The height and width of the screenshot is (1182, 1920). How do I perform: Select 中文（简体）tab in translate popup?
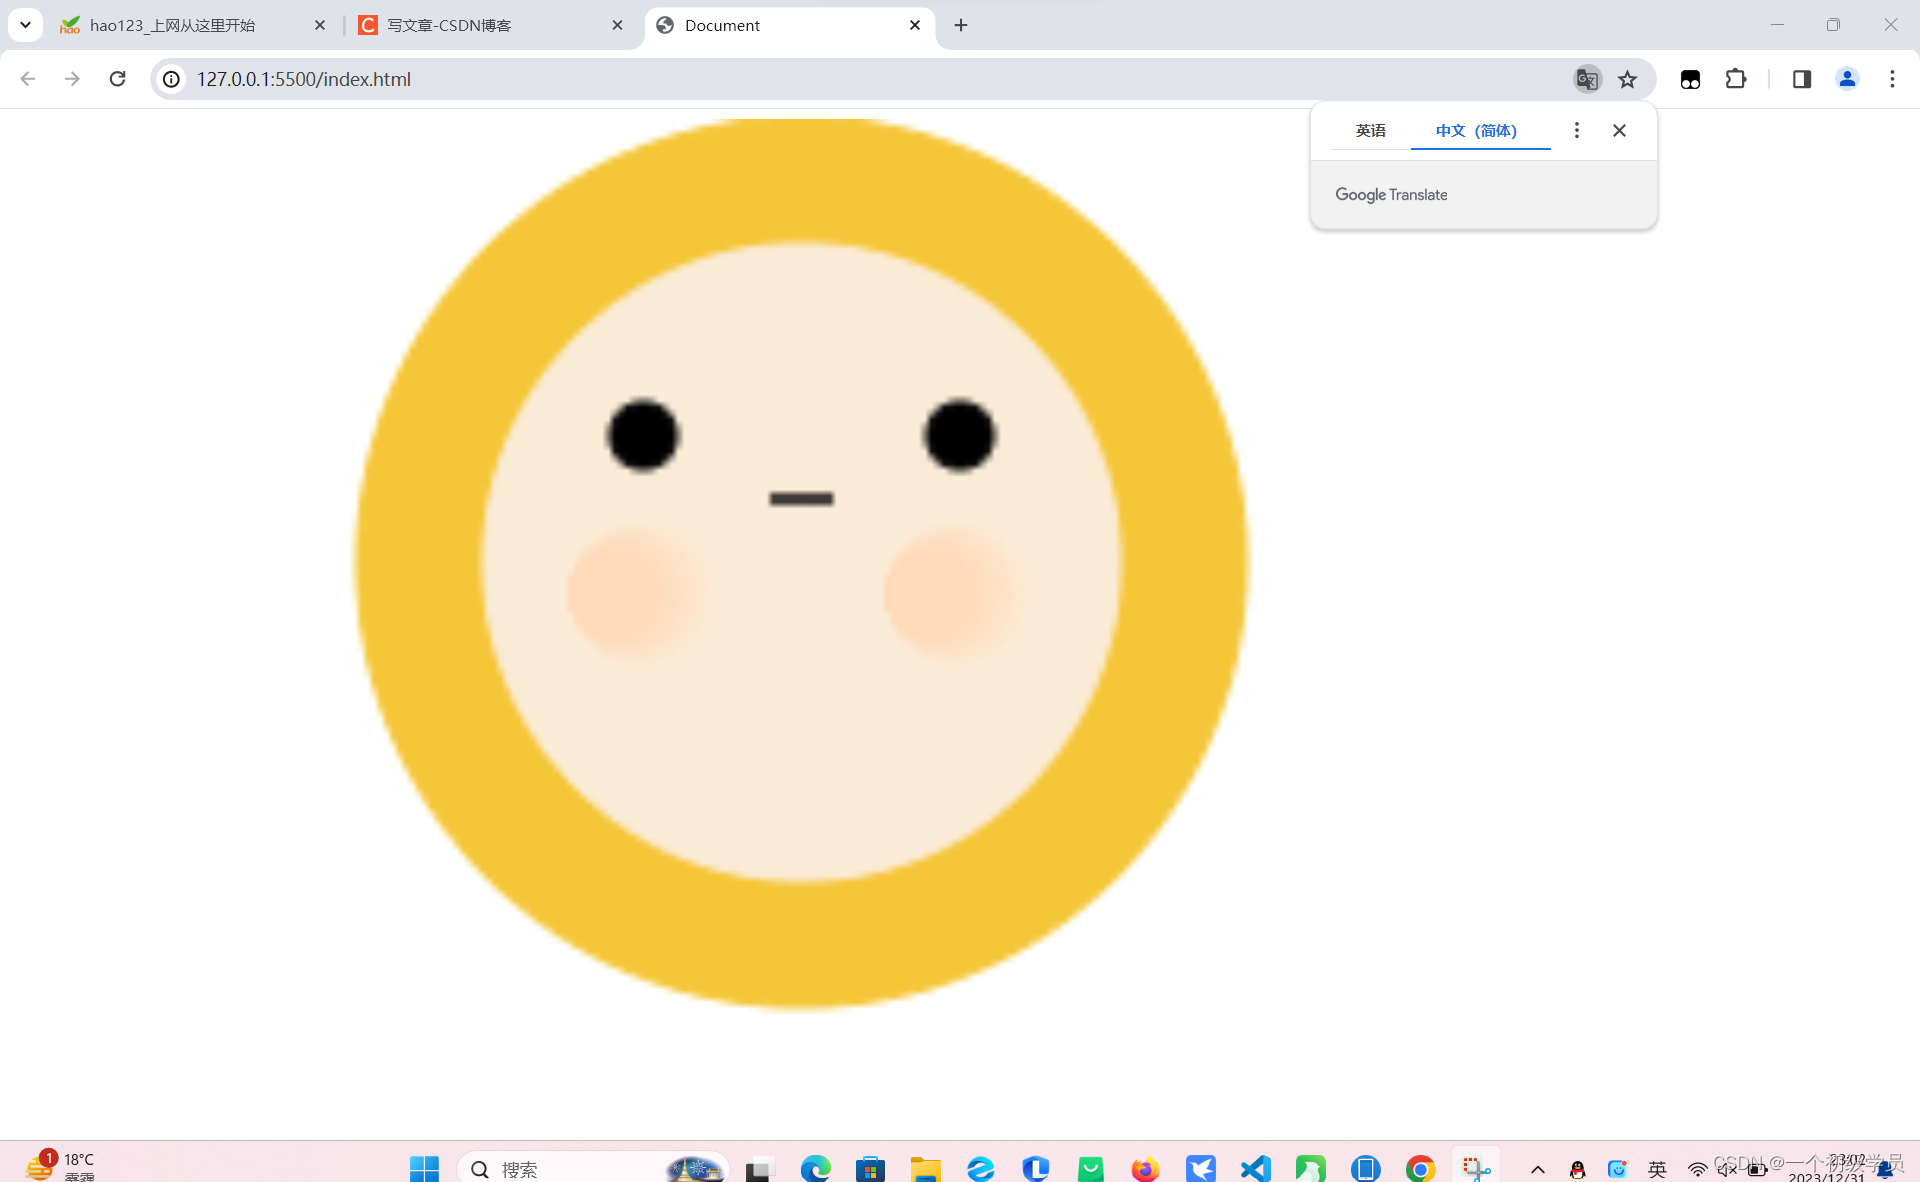1477,130
